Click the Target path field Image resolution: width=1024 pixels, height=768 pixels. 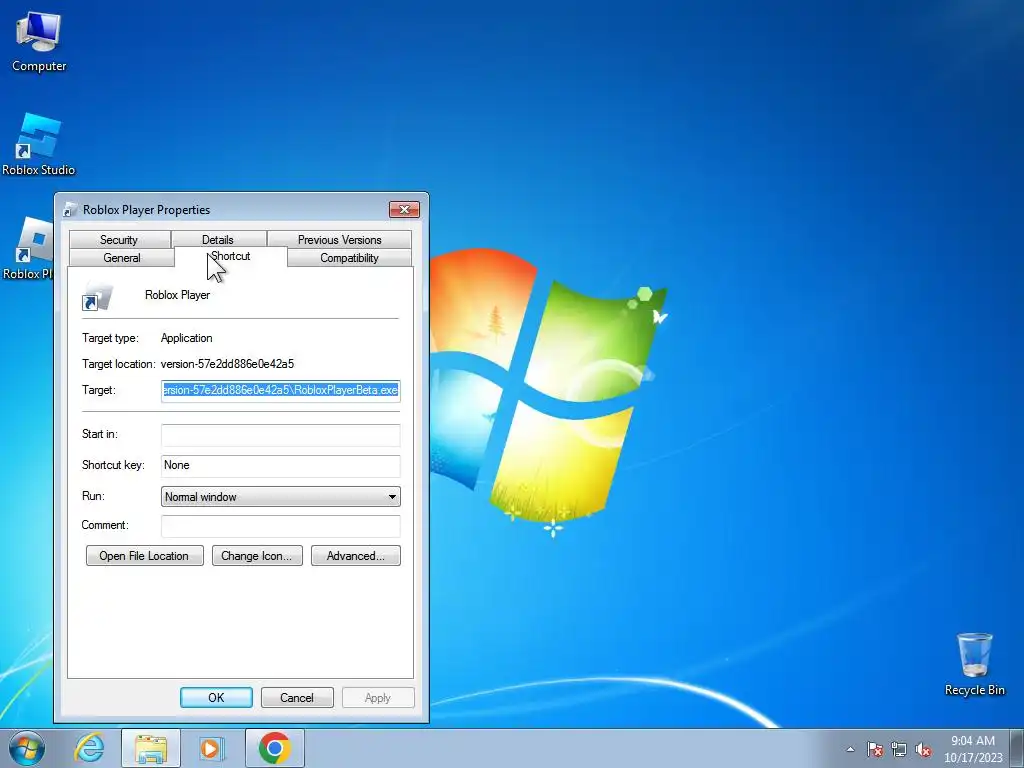coord(281,391)
